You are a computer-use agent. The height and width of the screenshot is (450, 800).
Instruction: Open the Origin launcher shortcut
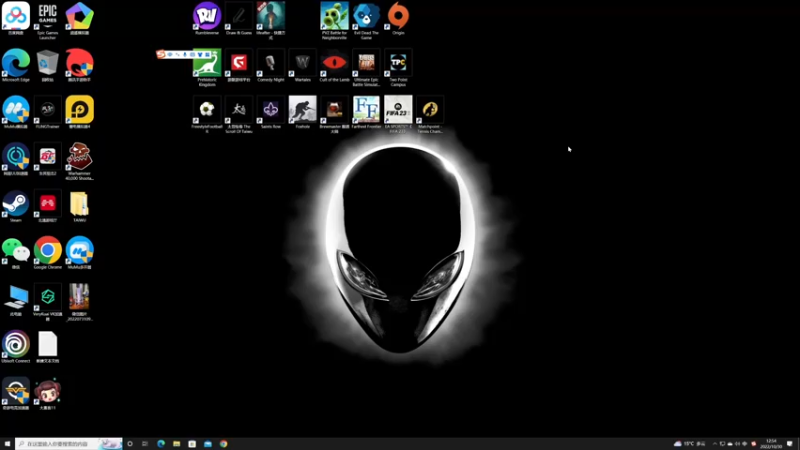pos(398,18)
